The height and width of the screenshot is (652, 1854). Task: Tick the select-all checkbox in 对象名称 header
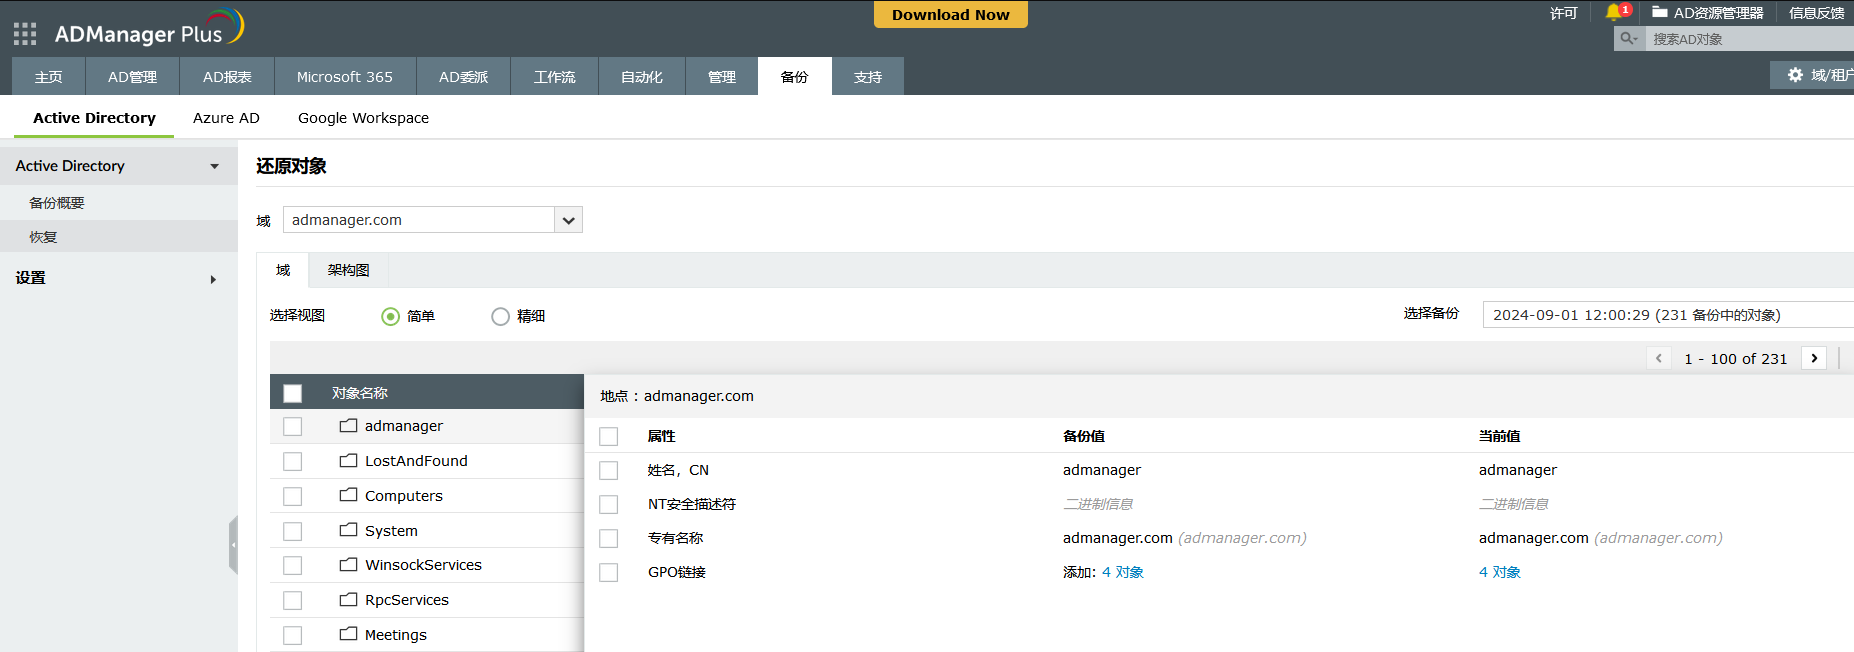click(293, 393)
